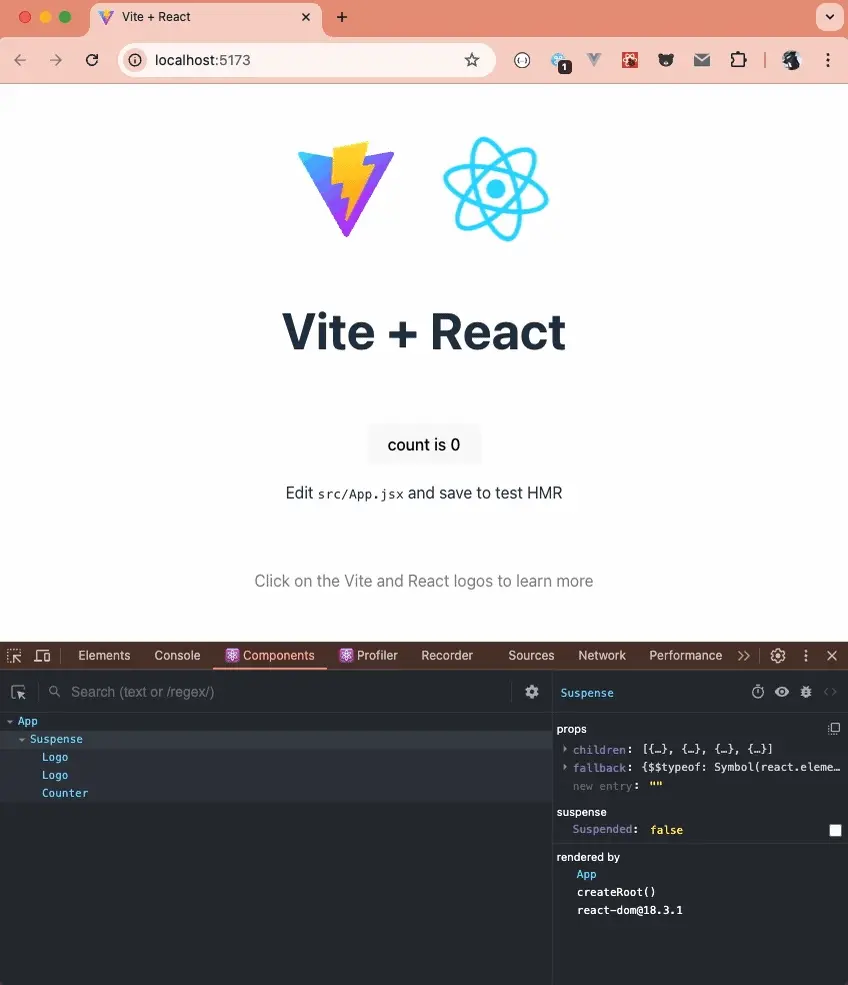Open a new browser tab
The width and height of the screenshot is (848, 985).
point(342,17)
